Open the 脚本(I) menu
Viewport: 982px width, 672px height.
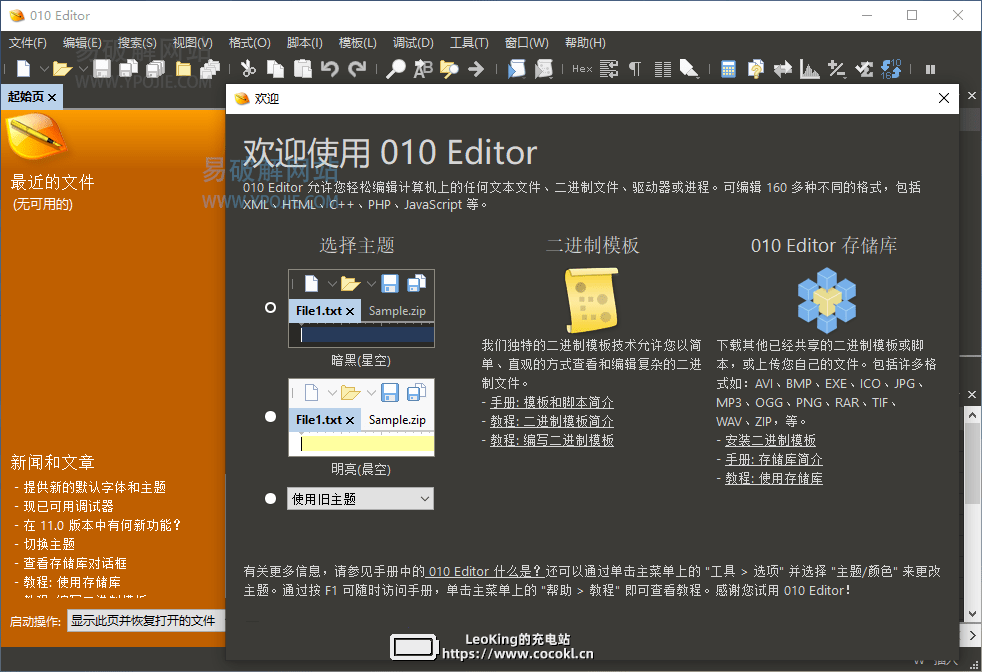[304, 43]
